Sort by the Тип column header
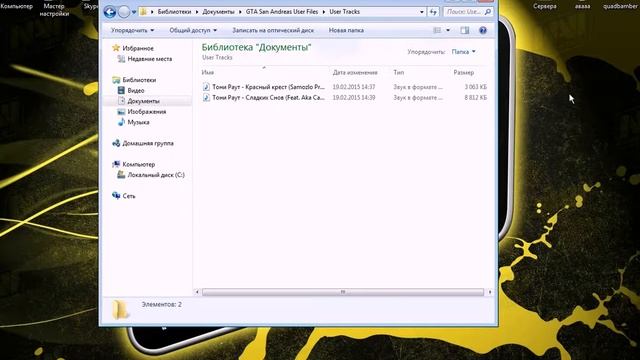The height and width of the screenshot is (360, 640). pyautogui.click(x=399, y=72)
